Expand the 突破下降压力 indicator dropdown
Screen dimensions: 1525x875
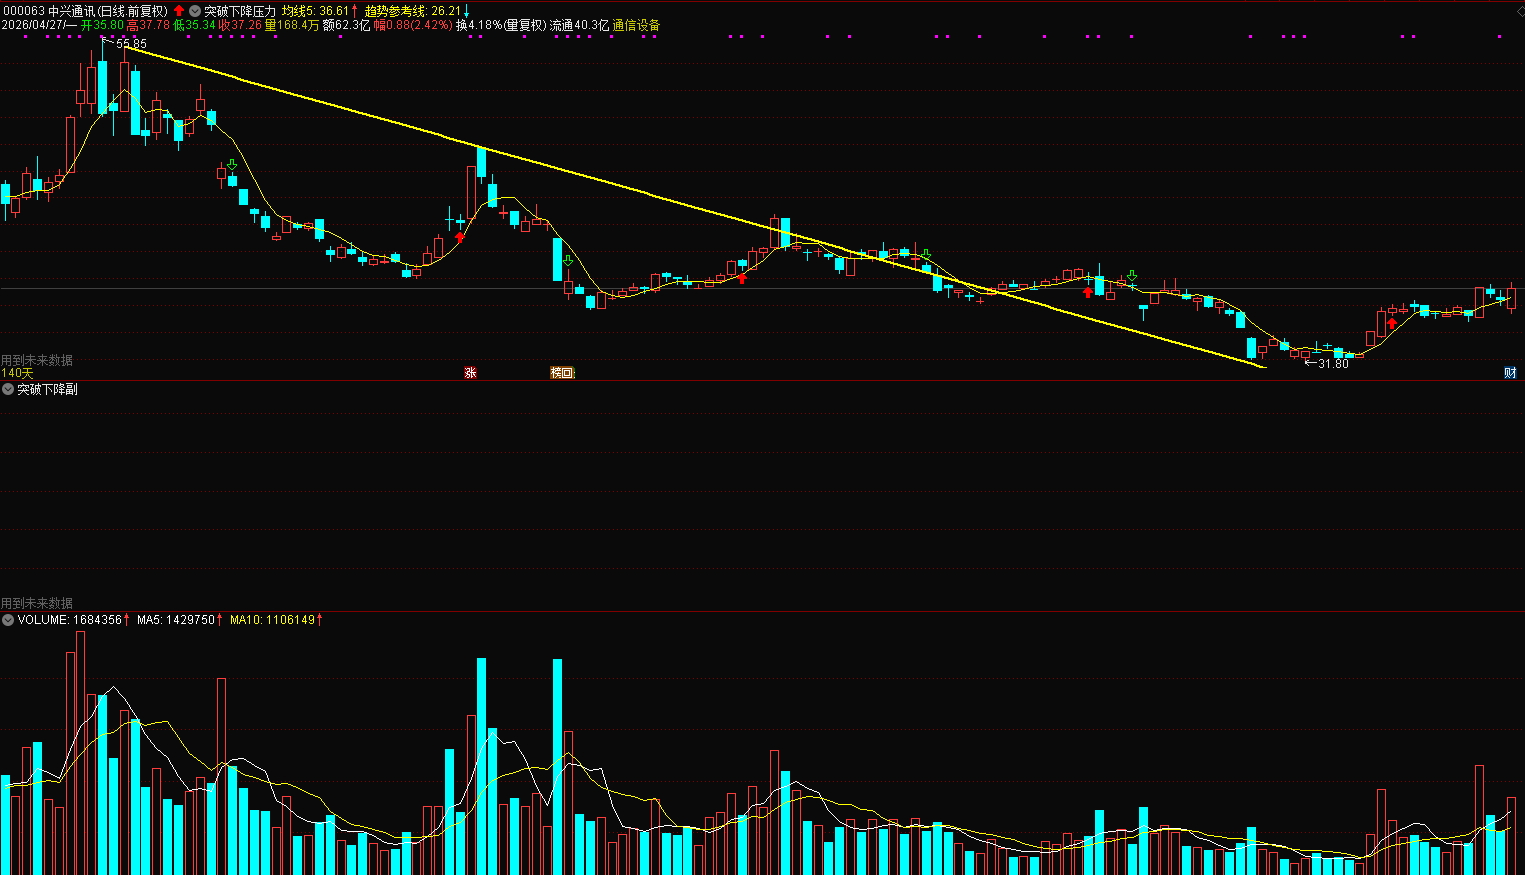point(195,11)
